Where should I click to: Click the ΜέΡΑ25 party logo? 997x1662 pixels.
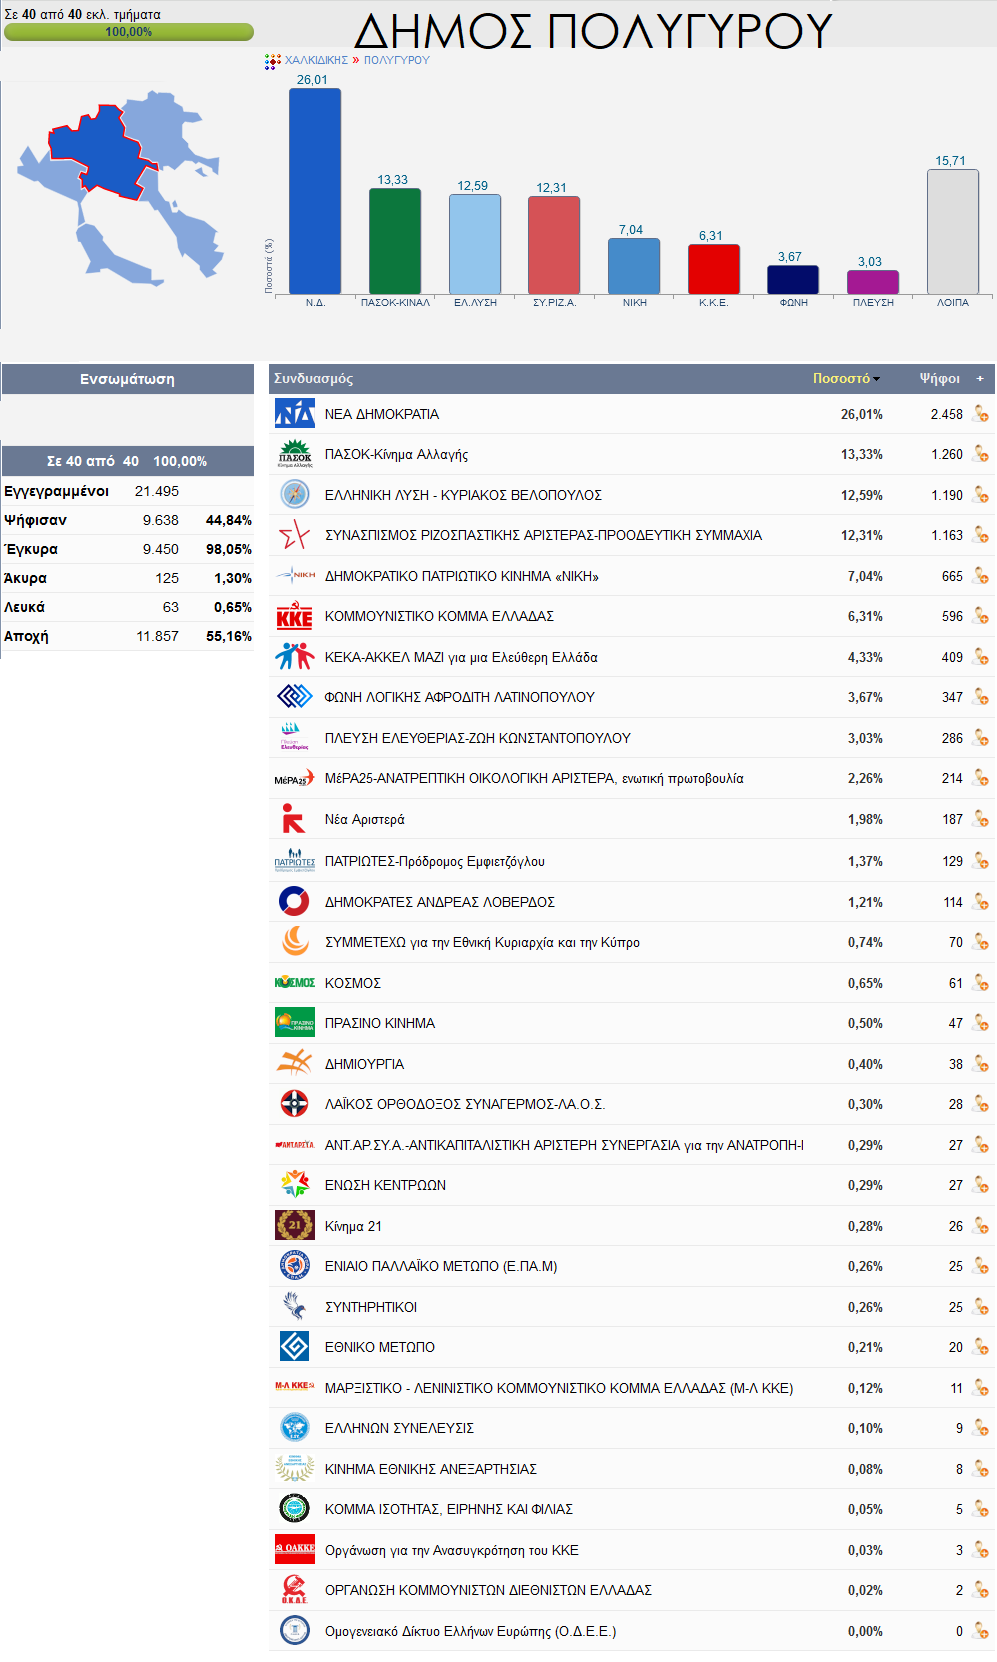coord(294,779)
